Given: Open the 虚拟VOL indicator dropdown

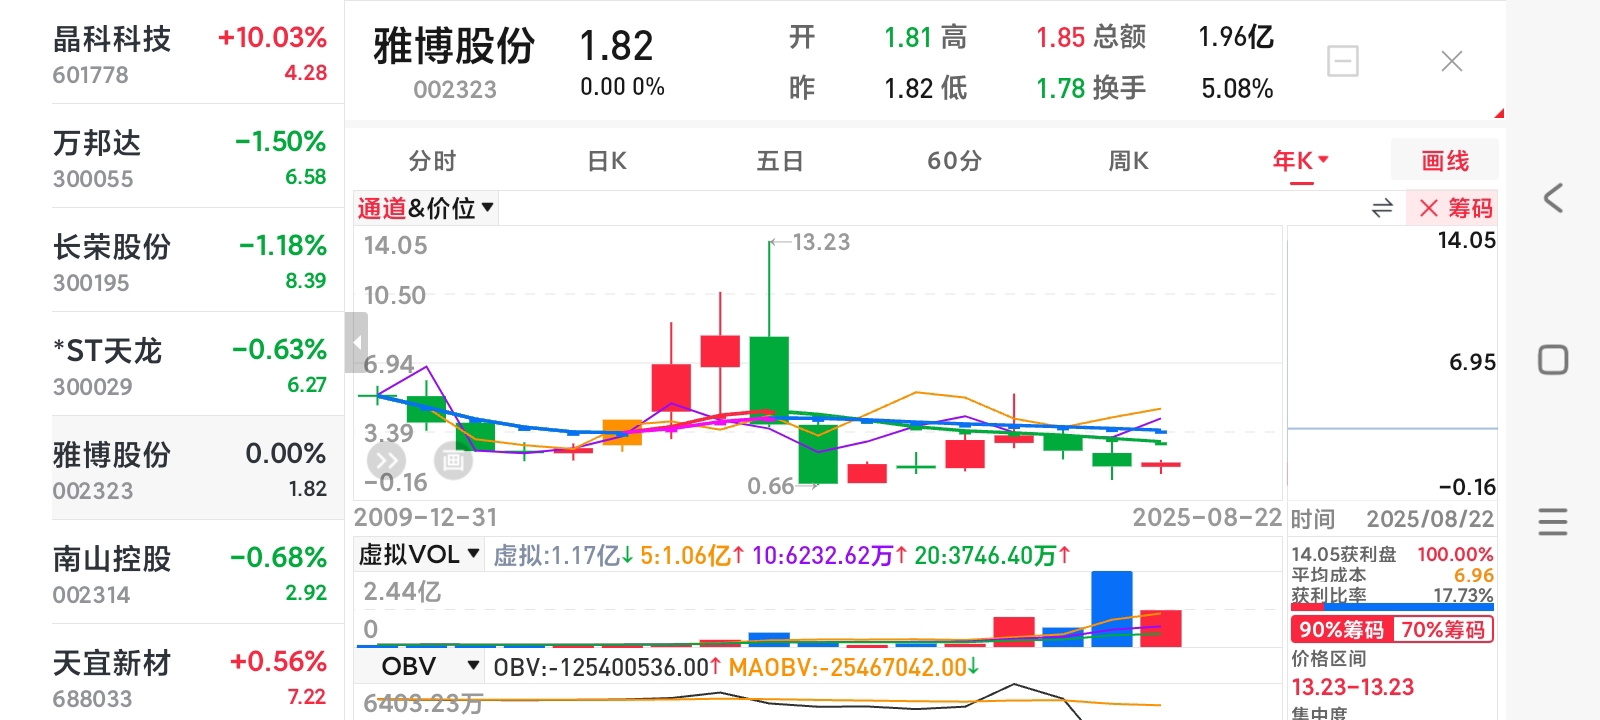Looking at the screenshot, I should pos(419,554).
